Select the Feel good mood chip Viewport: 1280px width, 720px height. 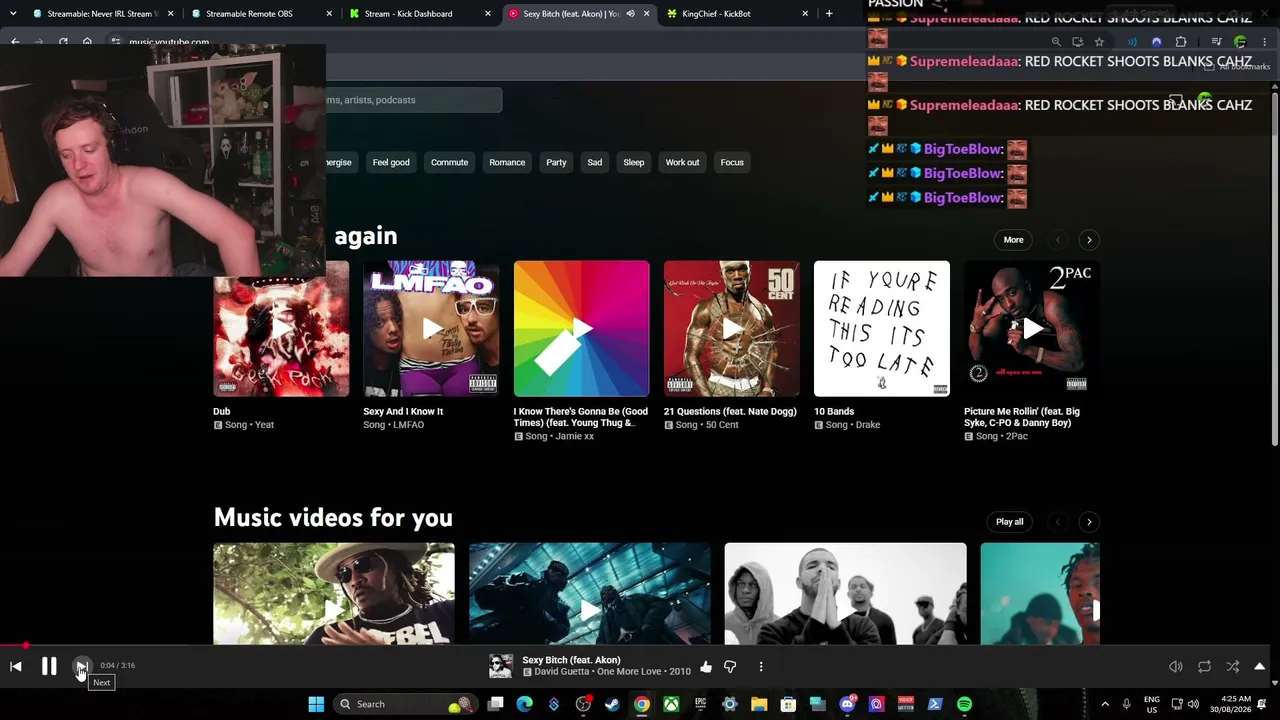pyautogui.click(x=391, y=162)
